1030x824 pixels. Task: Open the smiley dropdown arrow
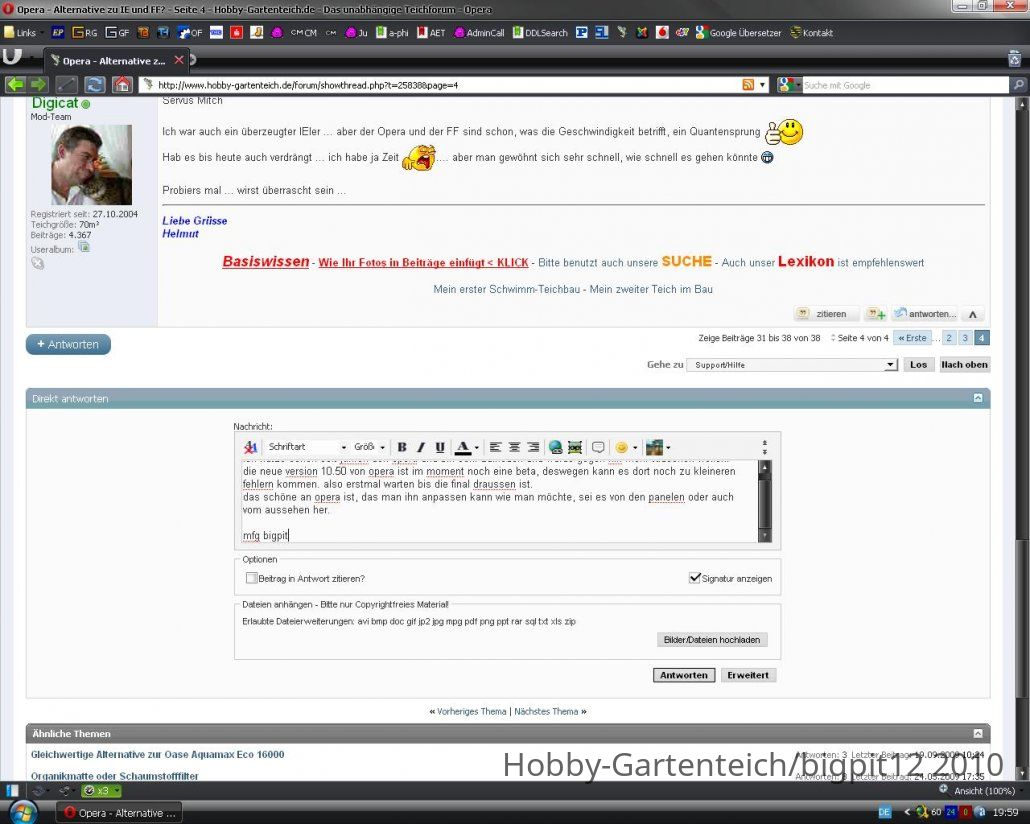pyautogui.click(x=635, y=448)
